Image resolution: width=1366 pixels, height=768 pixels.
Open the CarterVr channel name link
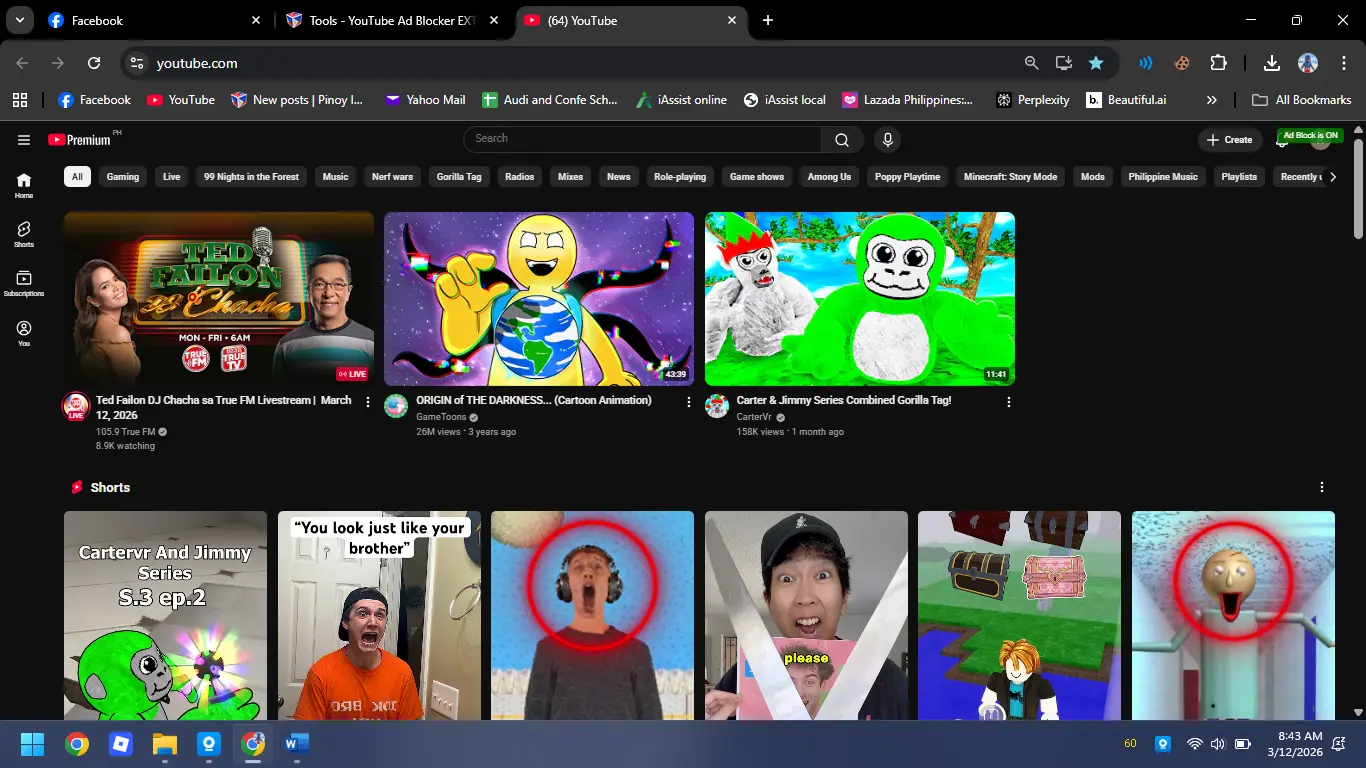[x=755, y=417]
